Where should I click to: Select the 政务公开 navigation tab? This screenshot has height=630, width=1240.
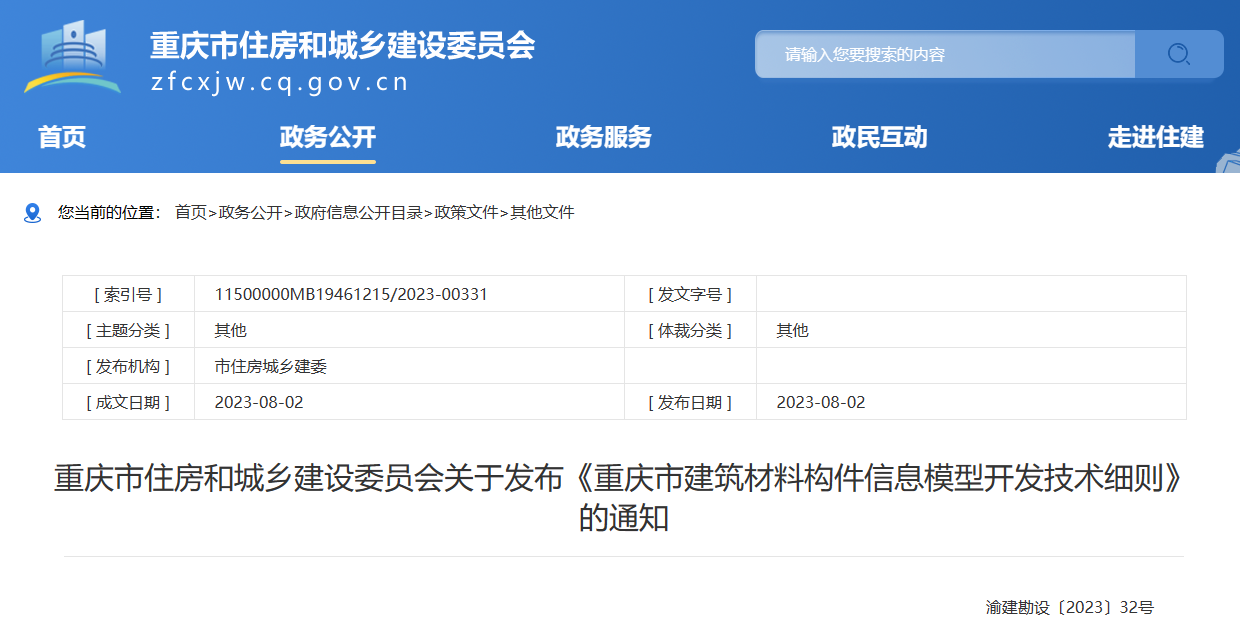tap(328, 138)
